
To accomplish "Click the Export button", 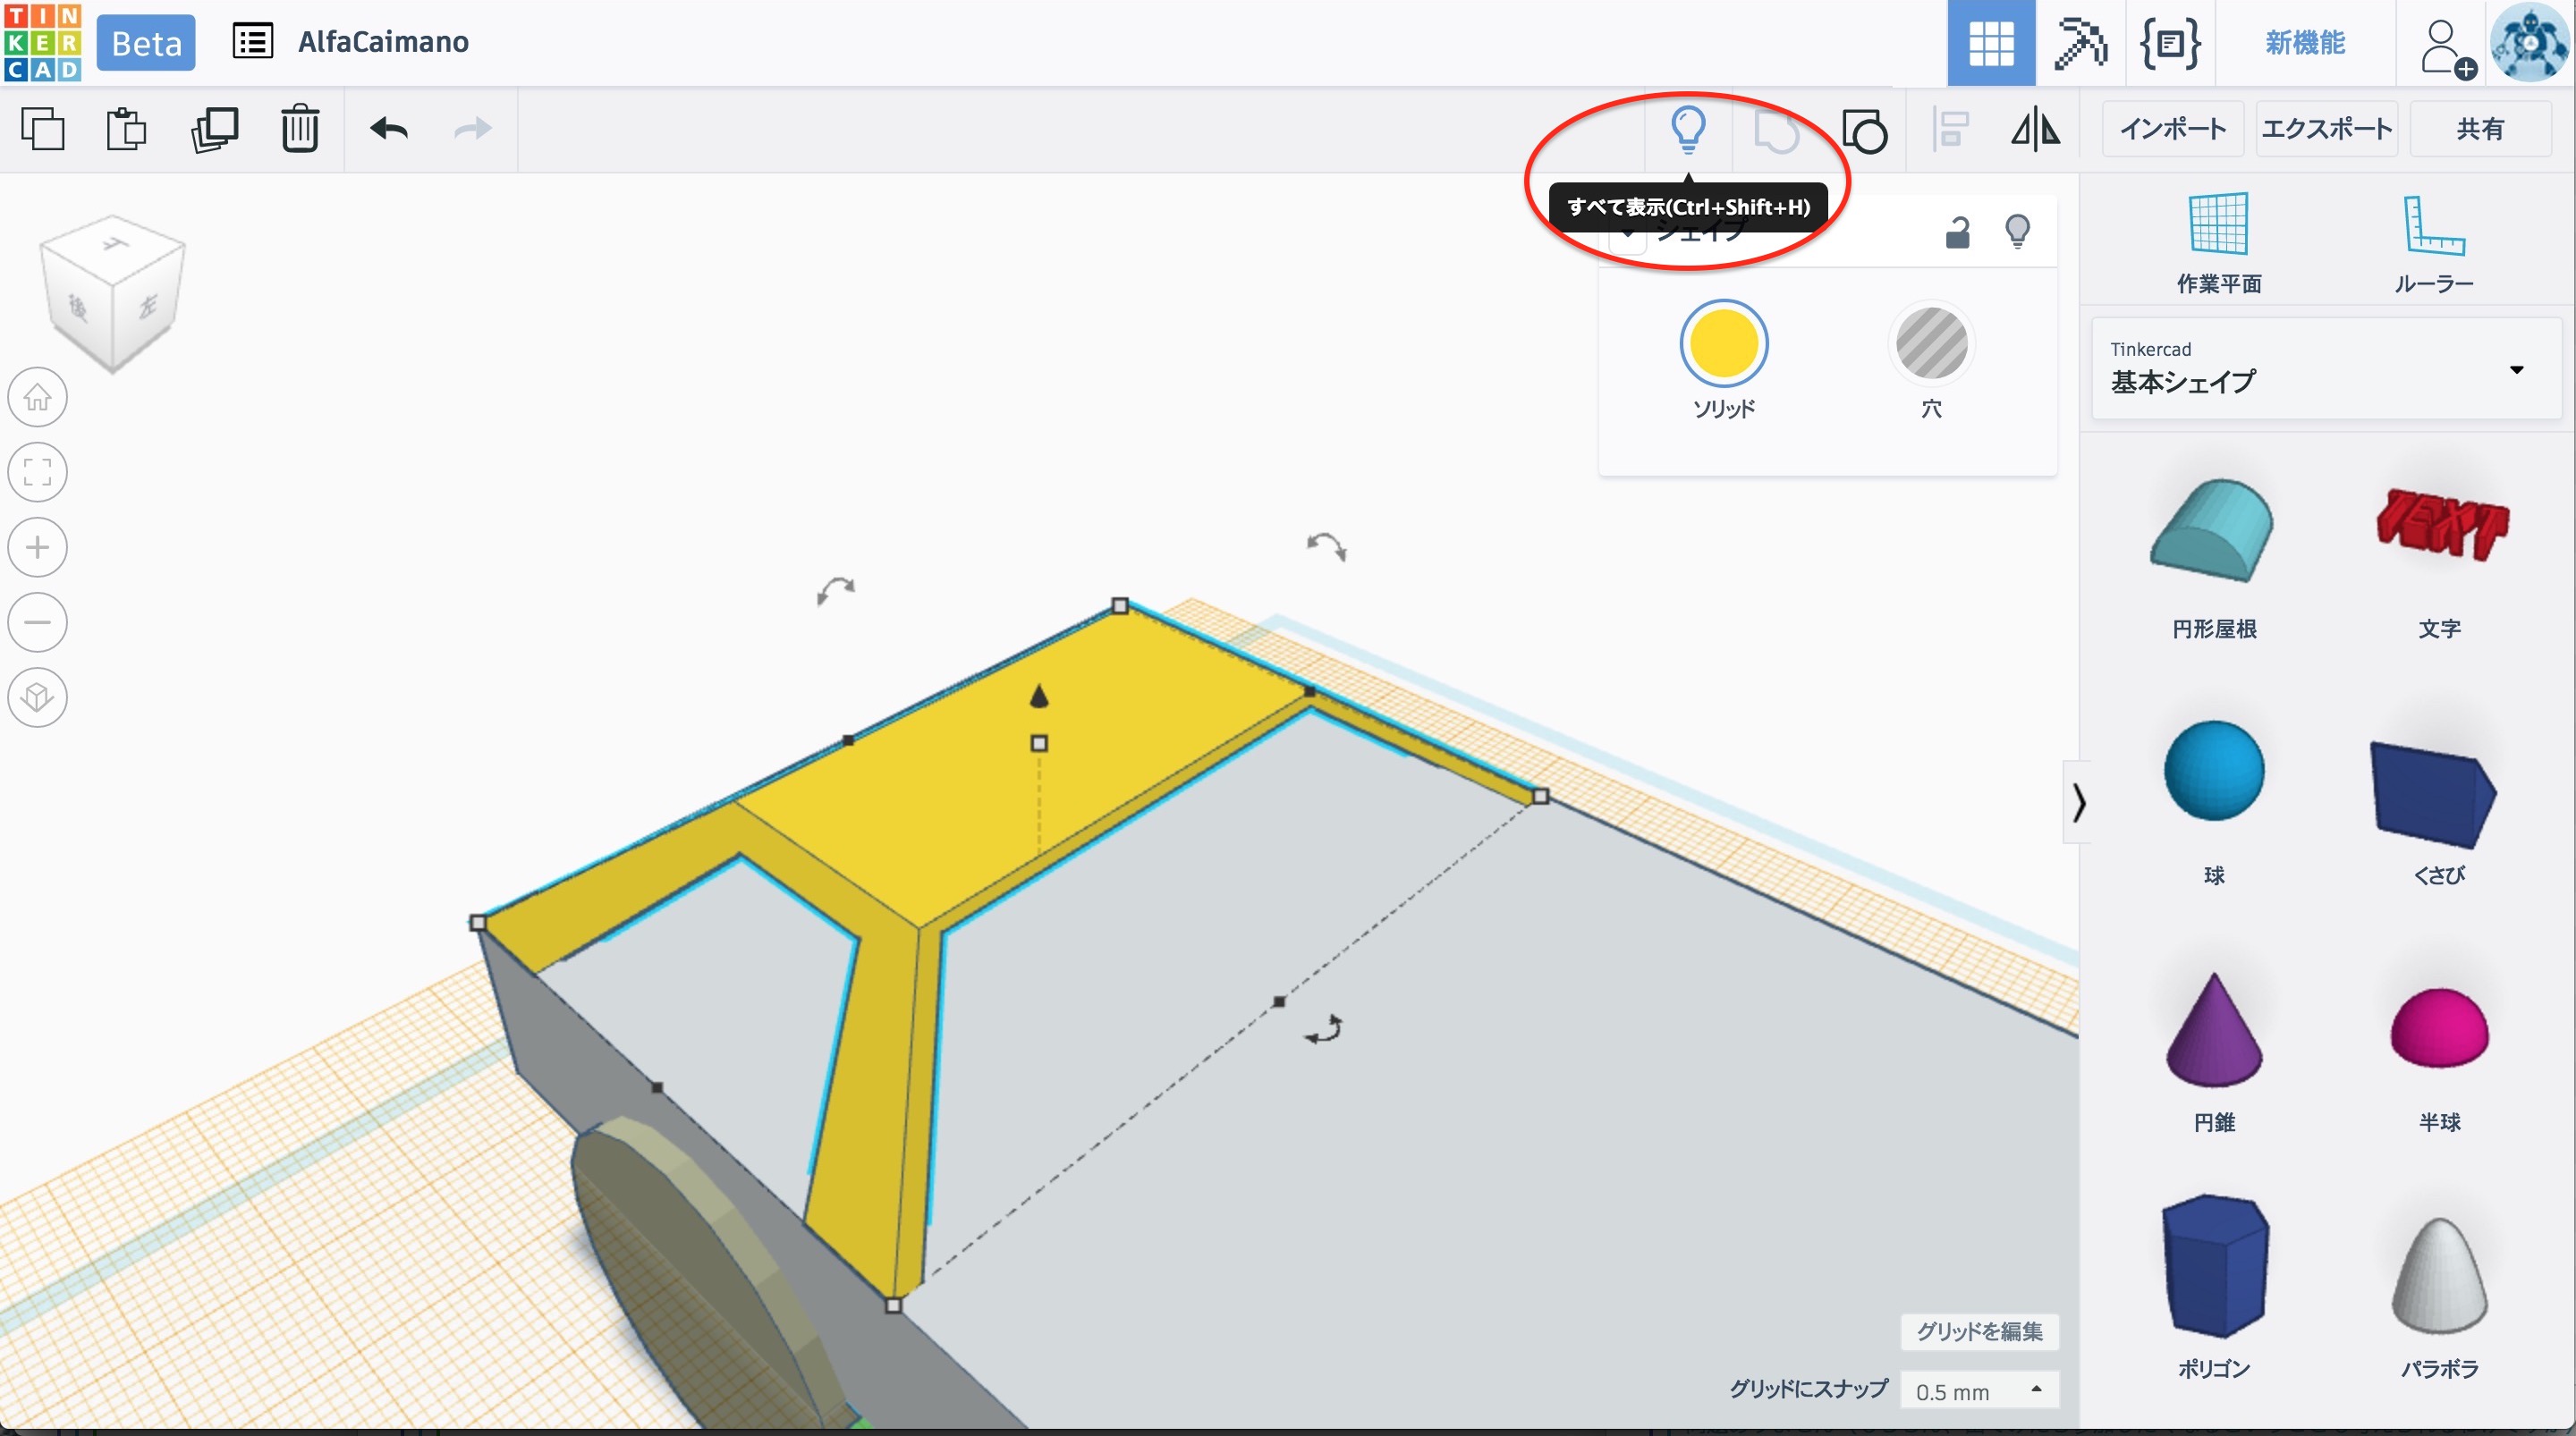I will click(2326, 129).
